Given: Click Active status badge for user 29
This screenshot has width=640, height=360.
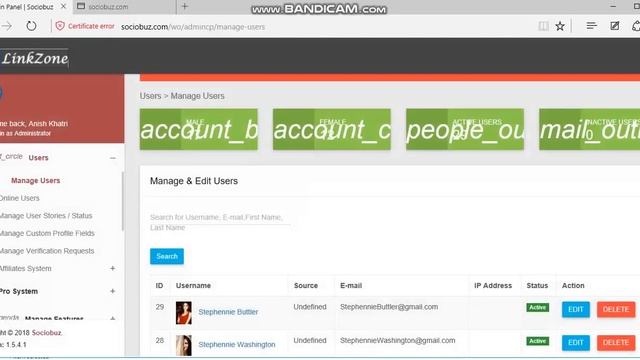Looking at the screenshot, I should [538, 307].
